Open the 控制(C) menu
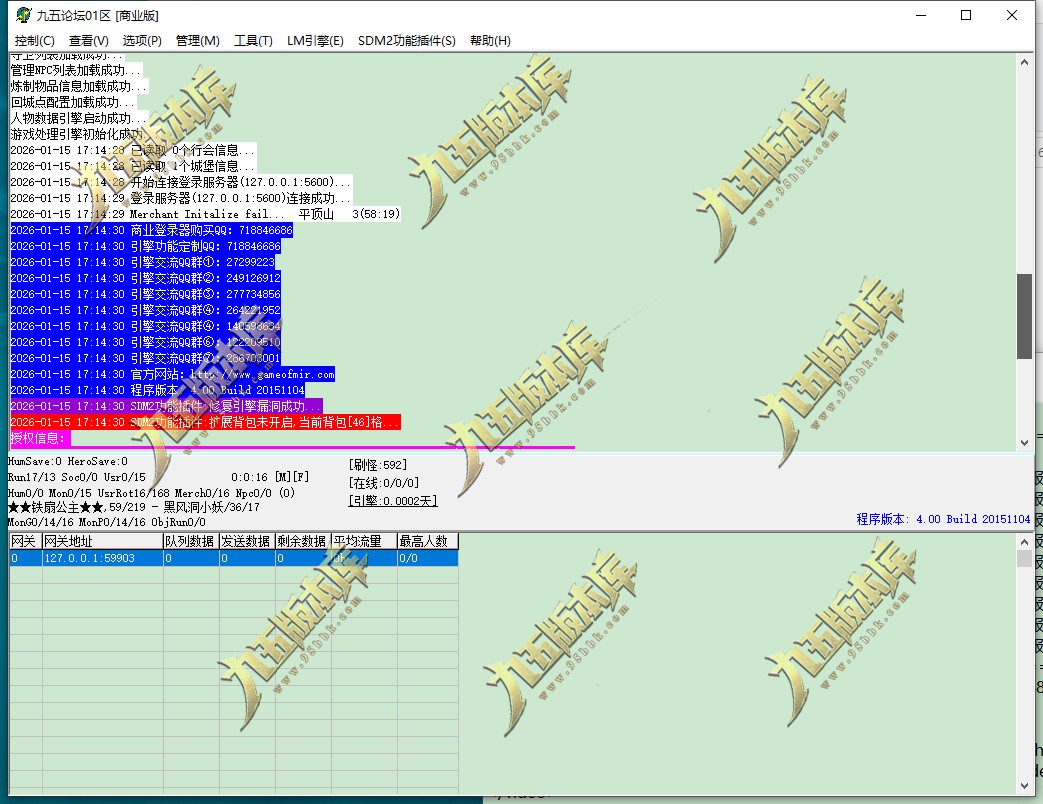The width and height of the screenshot is (1043, 804). (x=35, y=41)
